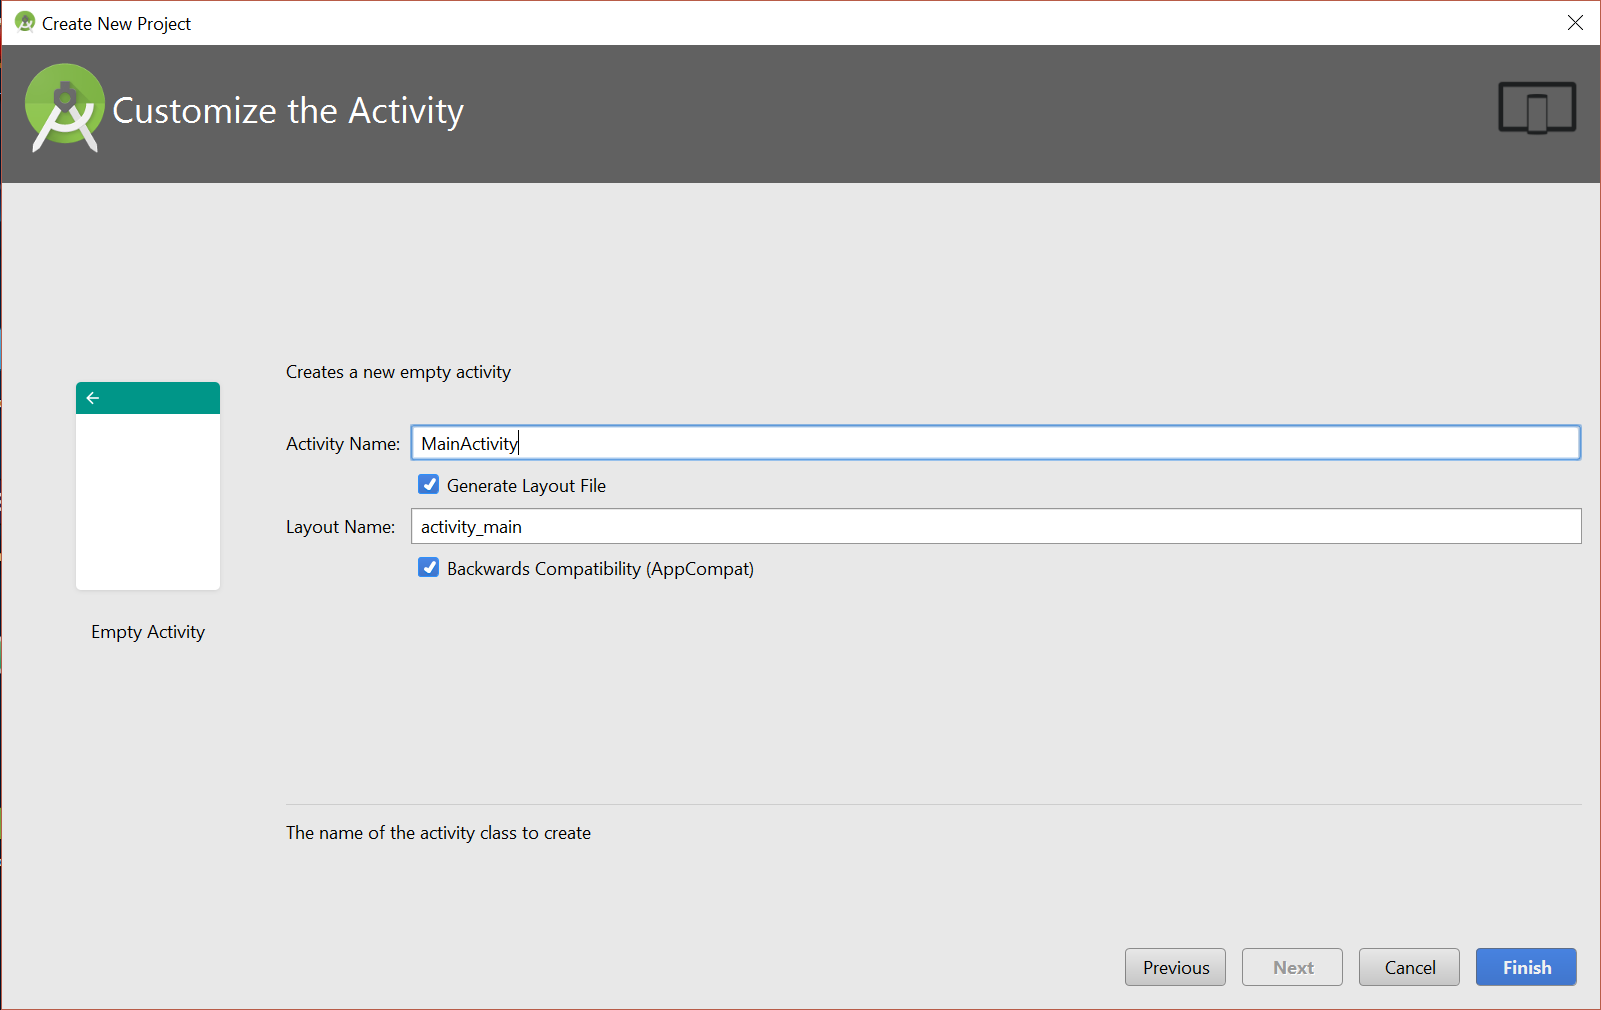Screen dimensions: 1601x1010
Task: Click the Customize the Activity heading
Action: [288, 111]
